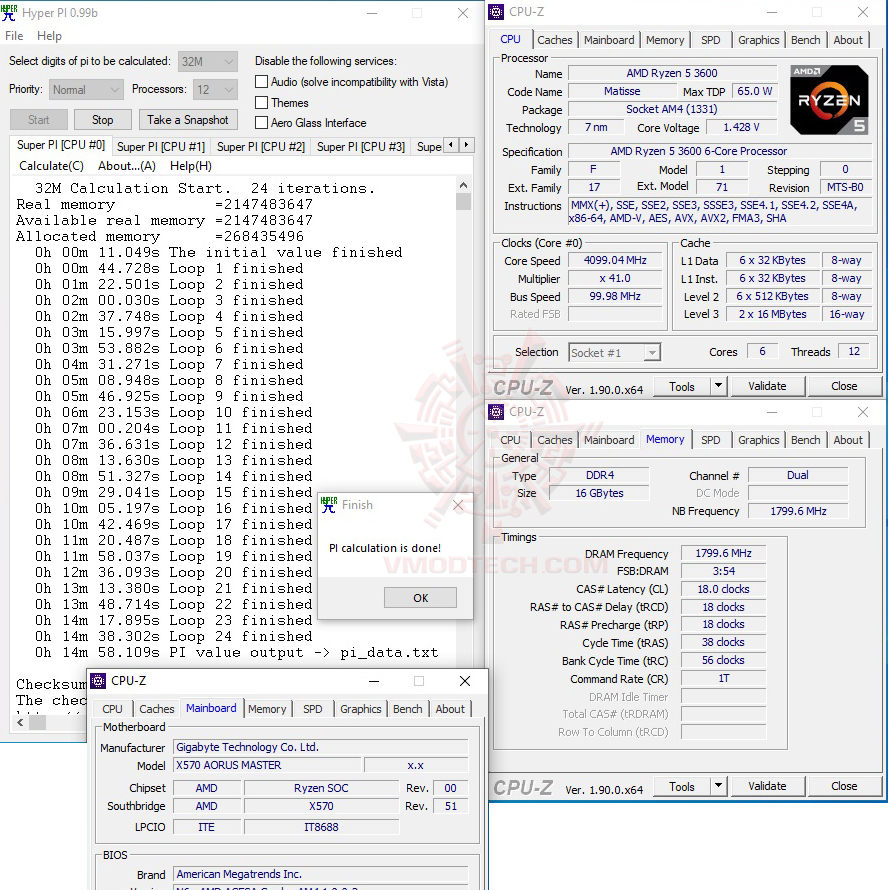888x890 pixels.
Task: Click the up arrow of the log scrollbar
Action: 463,186
